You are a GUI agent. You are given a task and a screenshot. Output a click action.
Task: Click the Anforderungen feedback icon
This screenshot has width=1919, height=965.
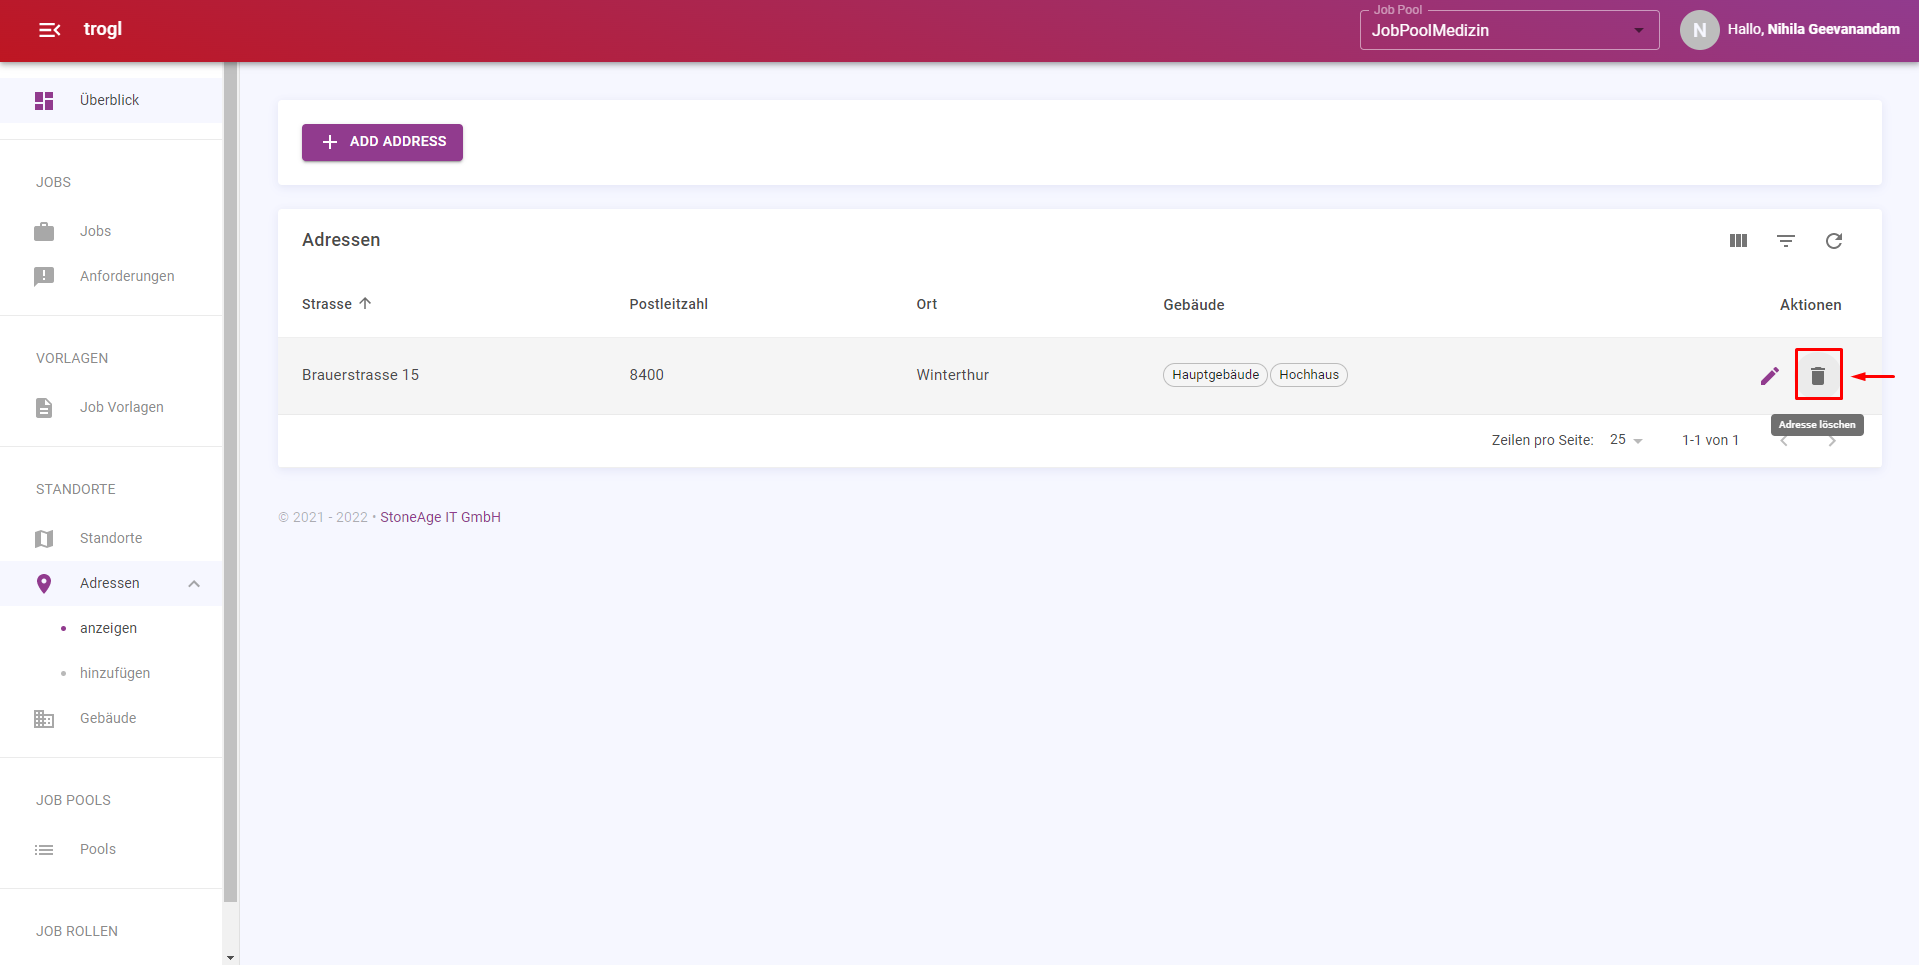(44, 276)
